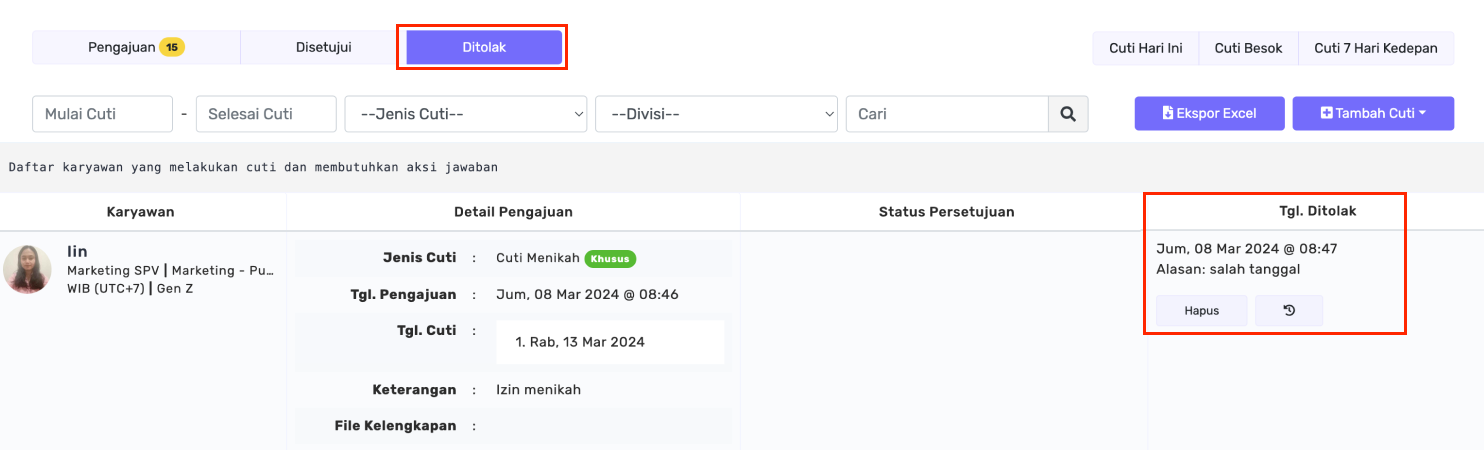Click the Pengajuan count badge 15
1484x450 pixels.
click(x=172, y=47)
